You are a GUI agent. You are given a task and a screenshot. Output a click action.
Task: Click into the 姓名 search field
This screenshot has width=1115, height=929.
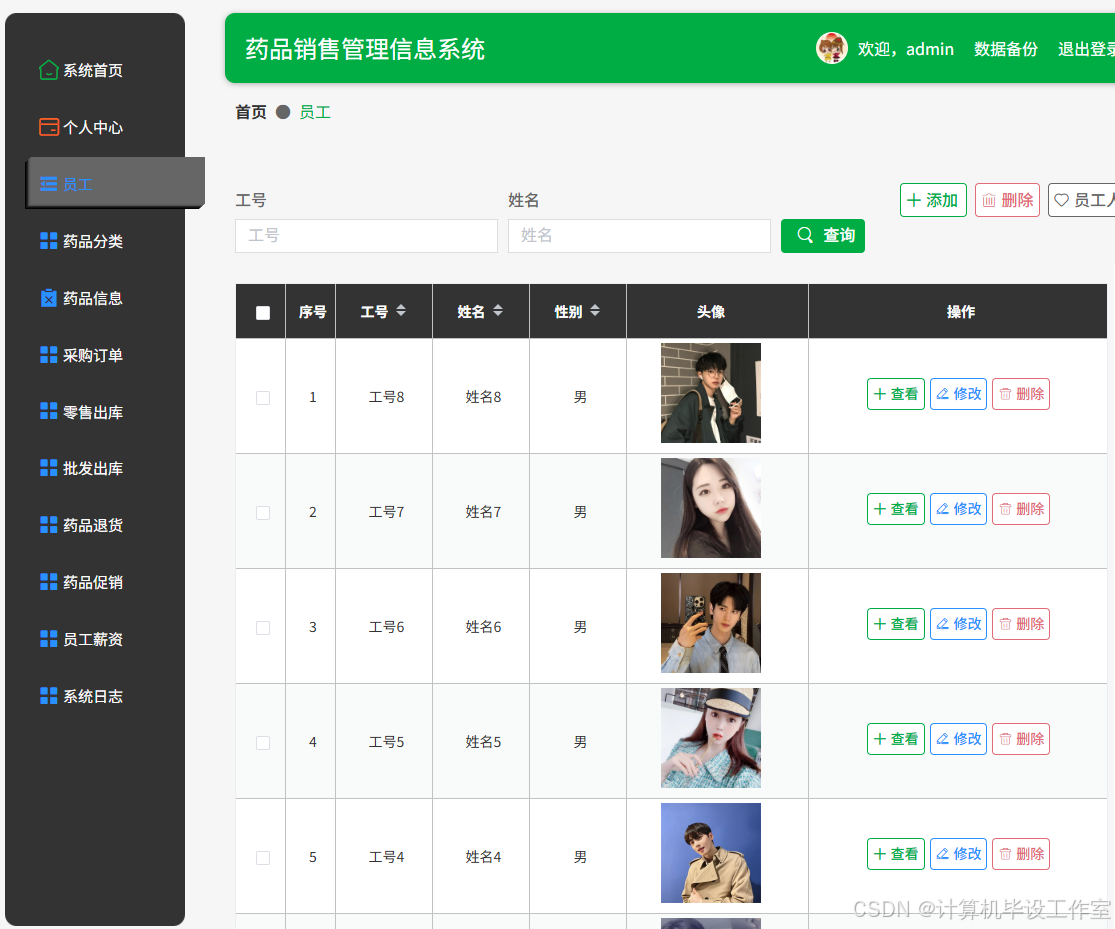(x=639, y=235)
